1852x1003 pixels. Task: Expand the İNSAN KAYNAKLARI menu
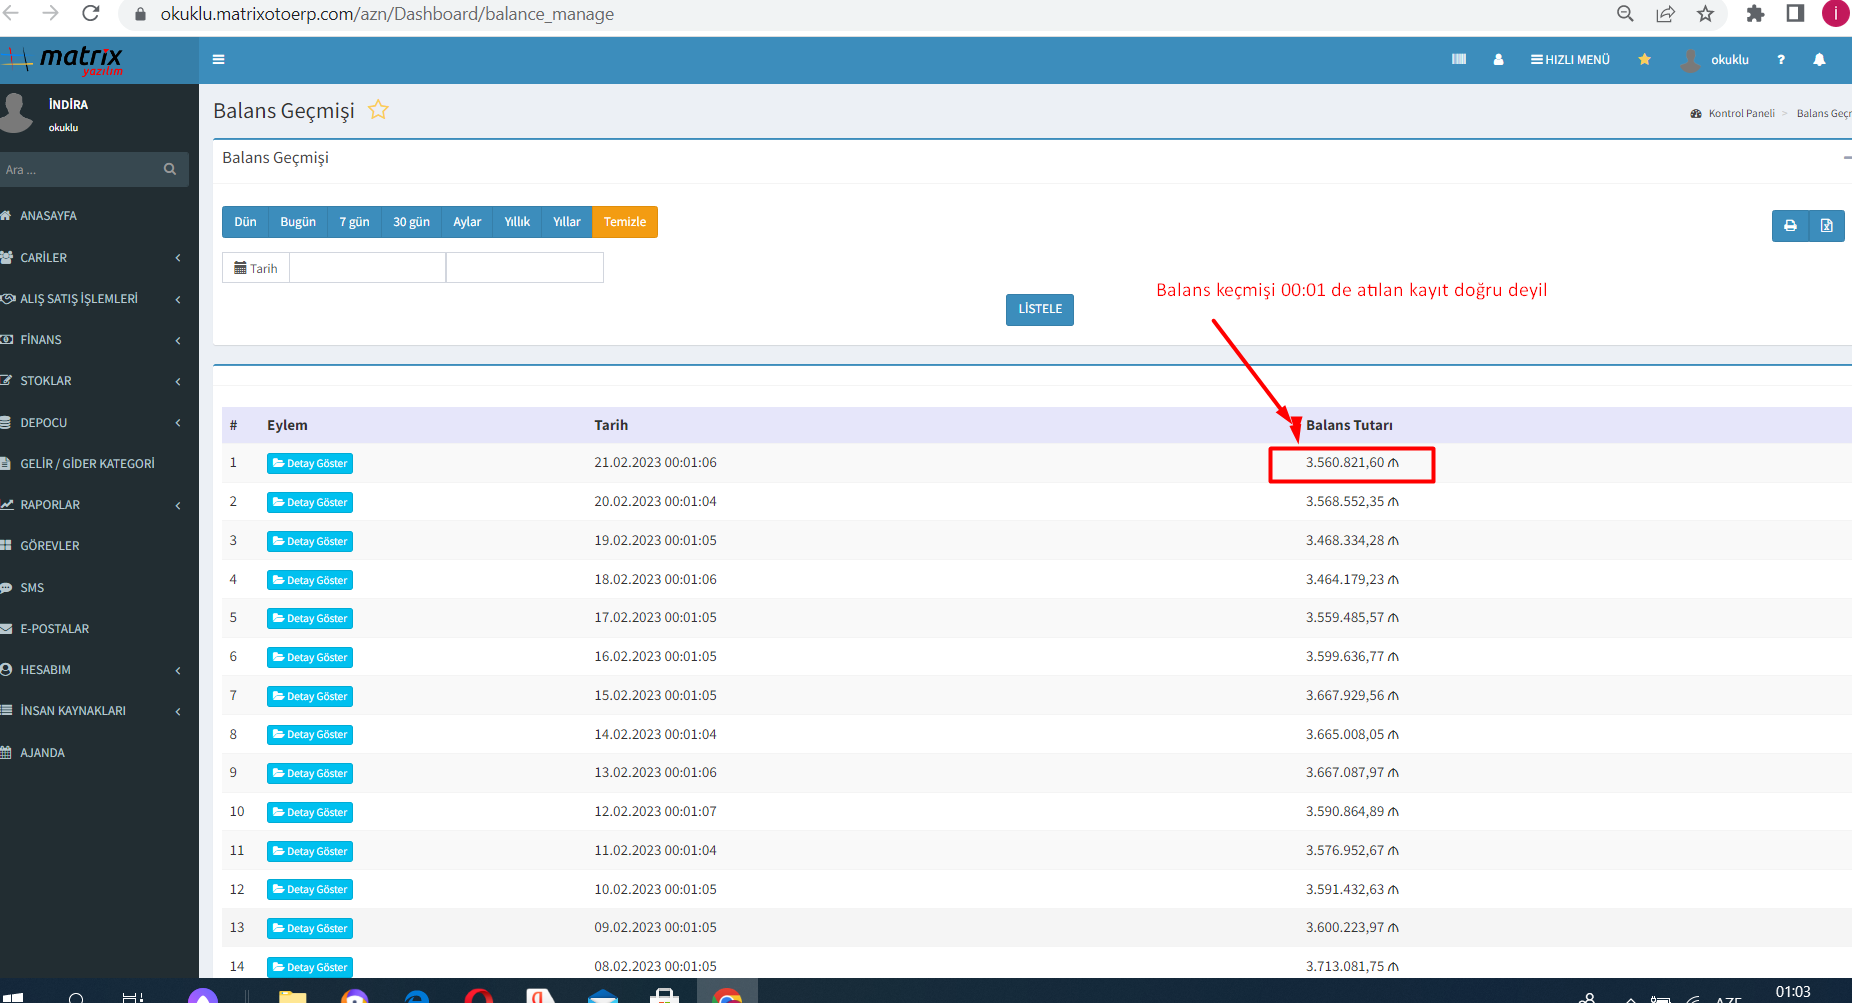coord(90,711)
